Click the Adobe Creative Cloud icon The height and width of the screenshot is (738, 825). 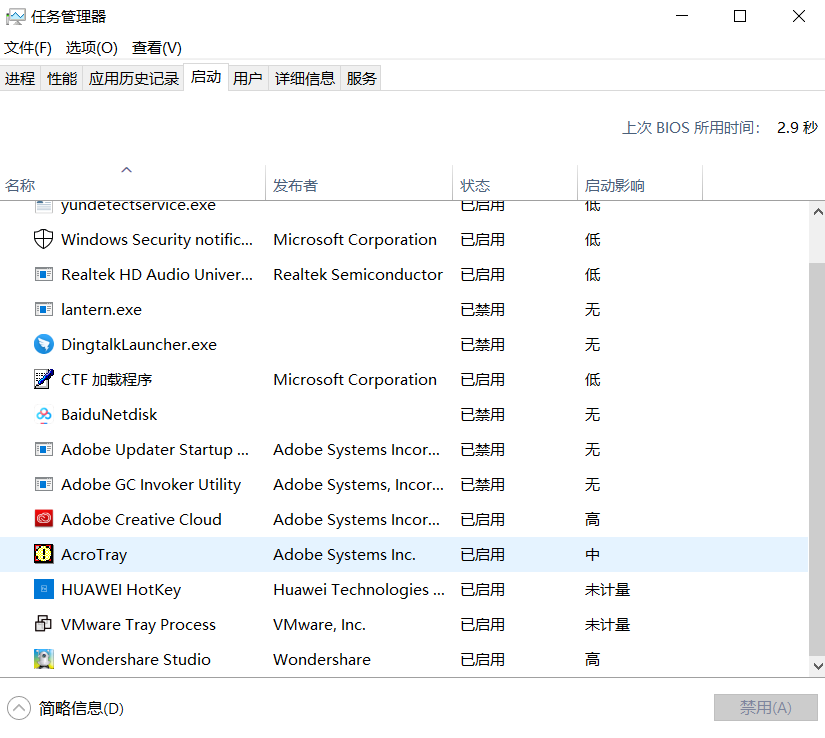coord(42,519)
